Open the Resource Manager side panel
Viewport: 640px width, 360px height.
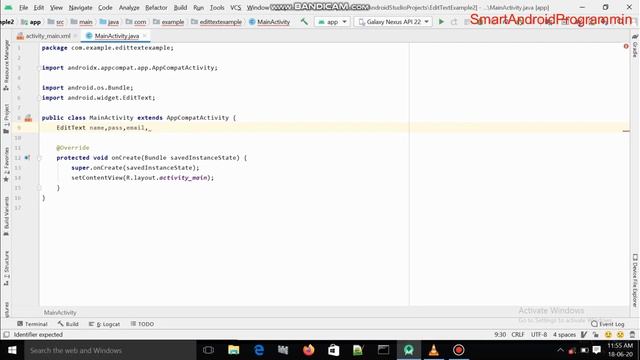(x=6, y=65)
